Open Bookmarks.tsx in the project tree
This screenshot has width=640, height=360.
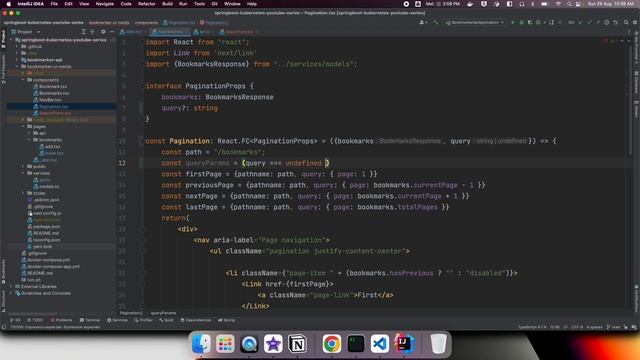pyautogui.click(x=54, y=93)
